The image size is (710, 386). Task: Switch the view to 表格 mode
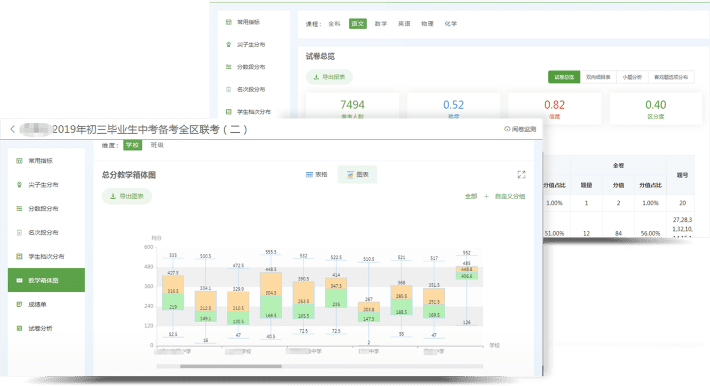pyautogui.click(x=317, y=174)
